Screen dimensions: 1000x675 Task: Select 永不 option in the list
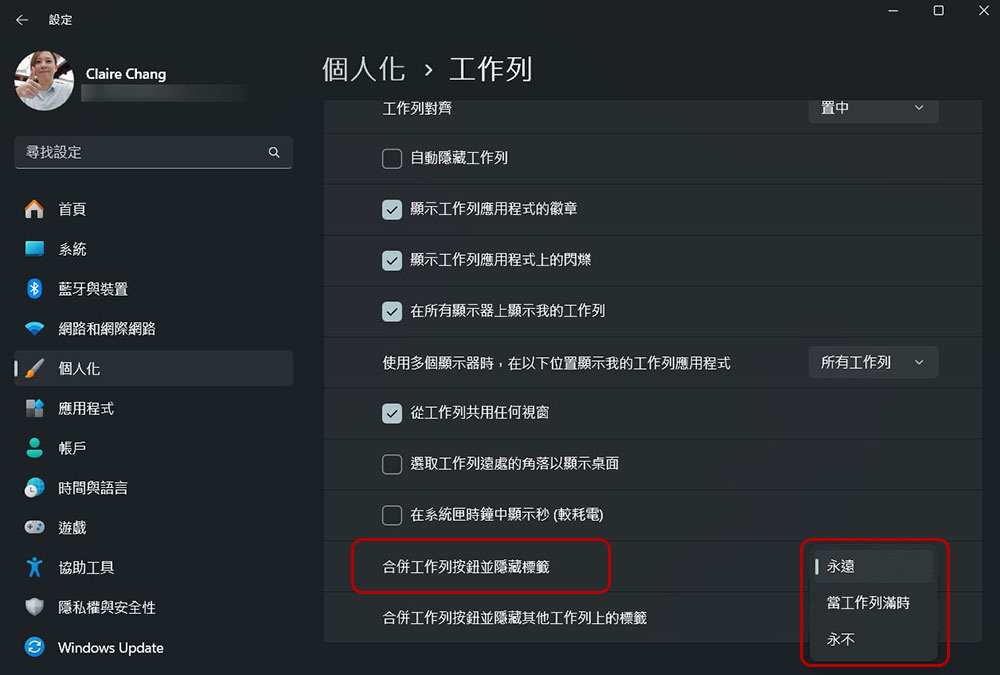[x=840, y=639]
